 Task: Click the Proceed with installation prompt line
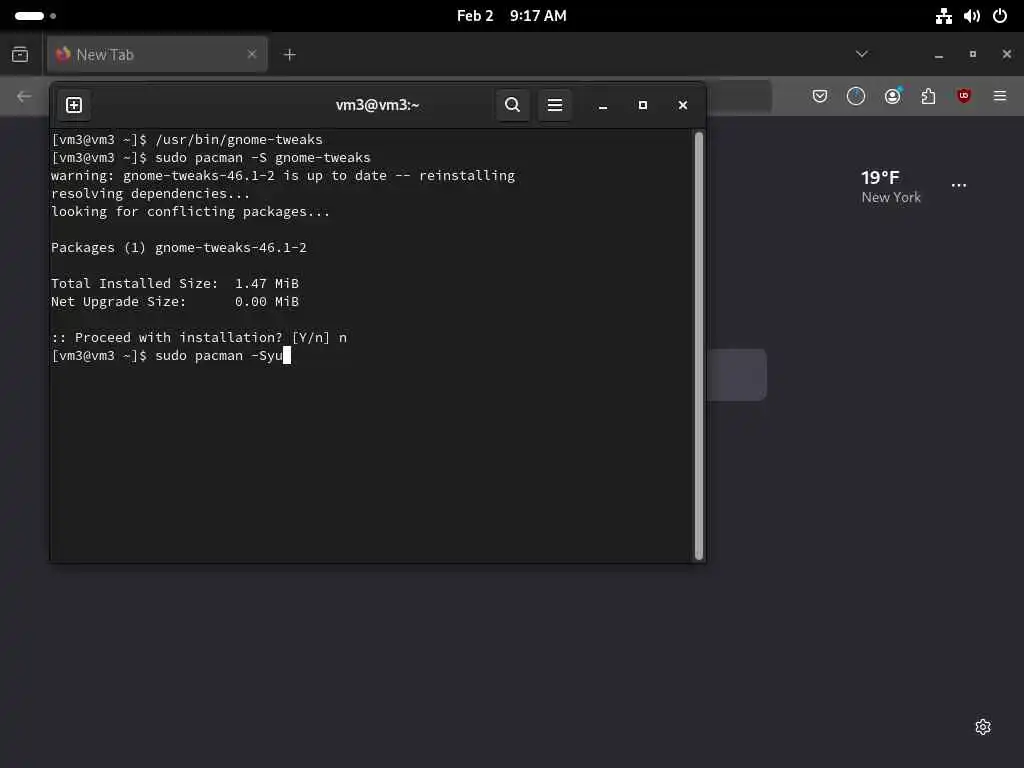pyautogui.click(x=199, y=338)
